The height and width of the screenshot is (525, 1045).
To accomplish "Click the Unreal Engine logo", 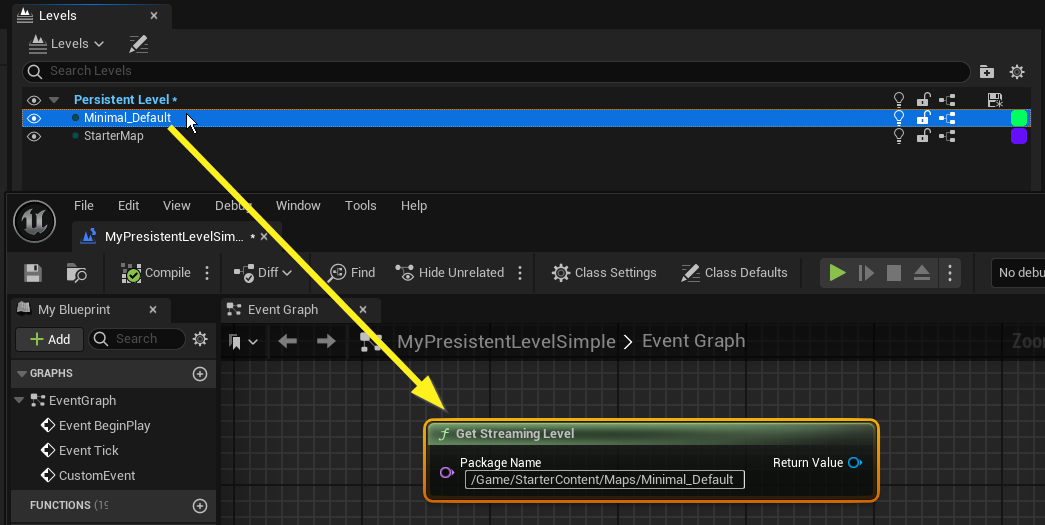I will 35,221.
